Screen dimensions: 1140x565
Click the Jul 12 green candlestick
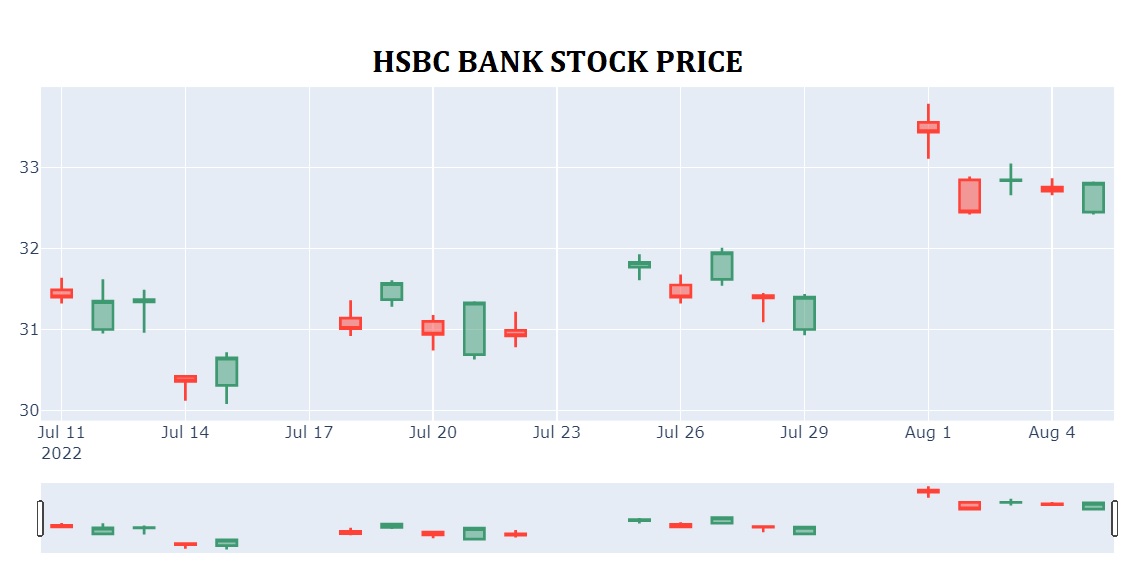102,315
